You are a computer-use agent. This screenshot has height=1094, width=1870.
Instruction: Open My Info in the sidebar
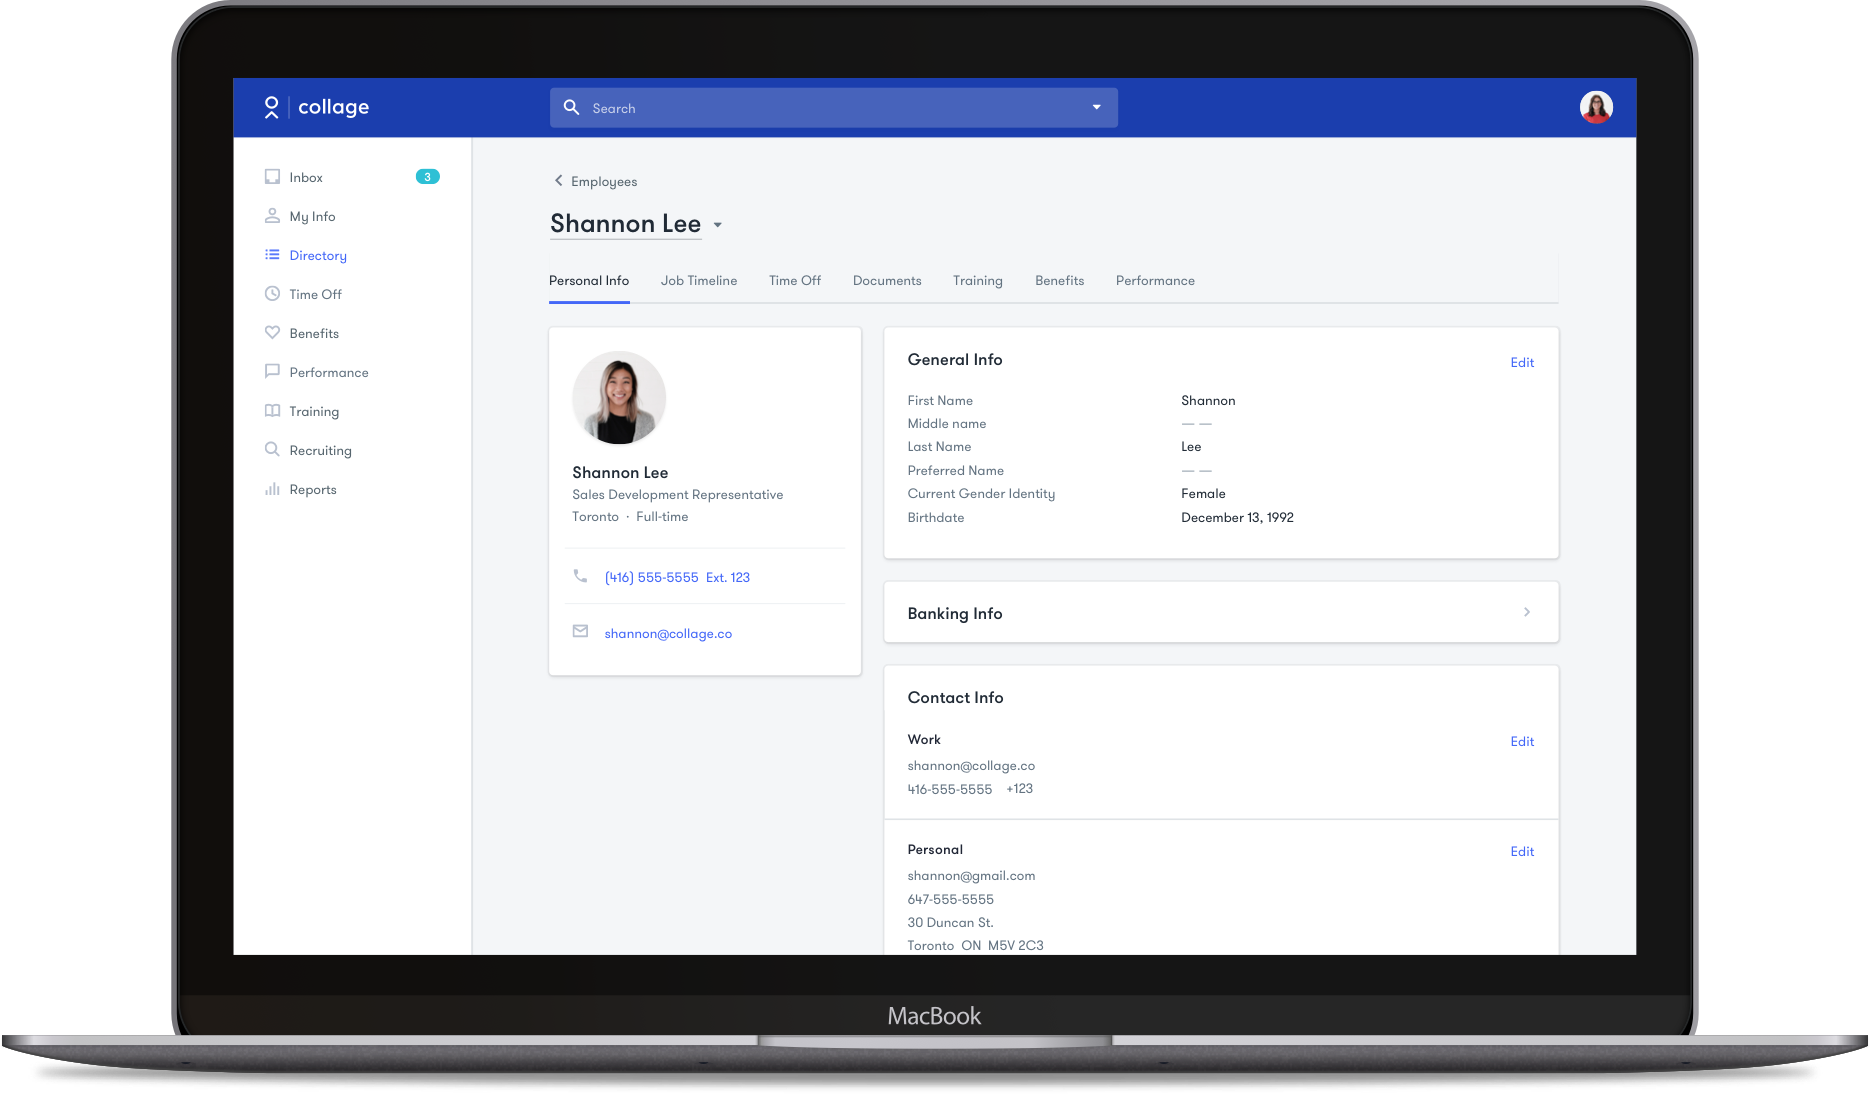[x=312, y=216]
